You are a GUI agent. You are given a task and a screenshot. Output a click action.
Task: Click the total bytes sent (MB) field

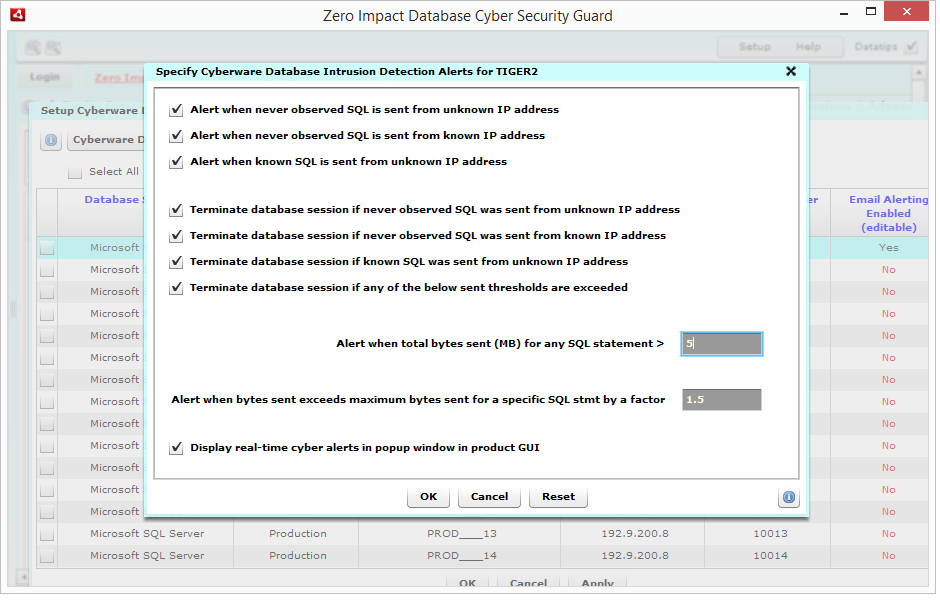click(721, 344)
